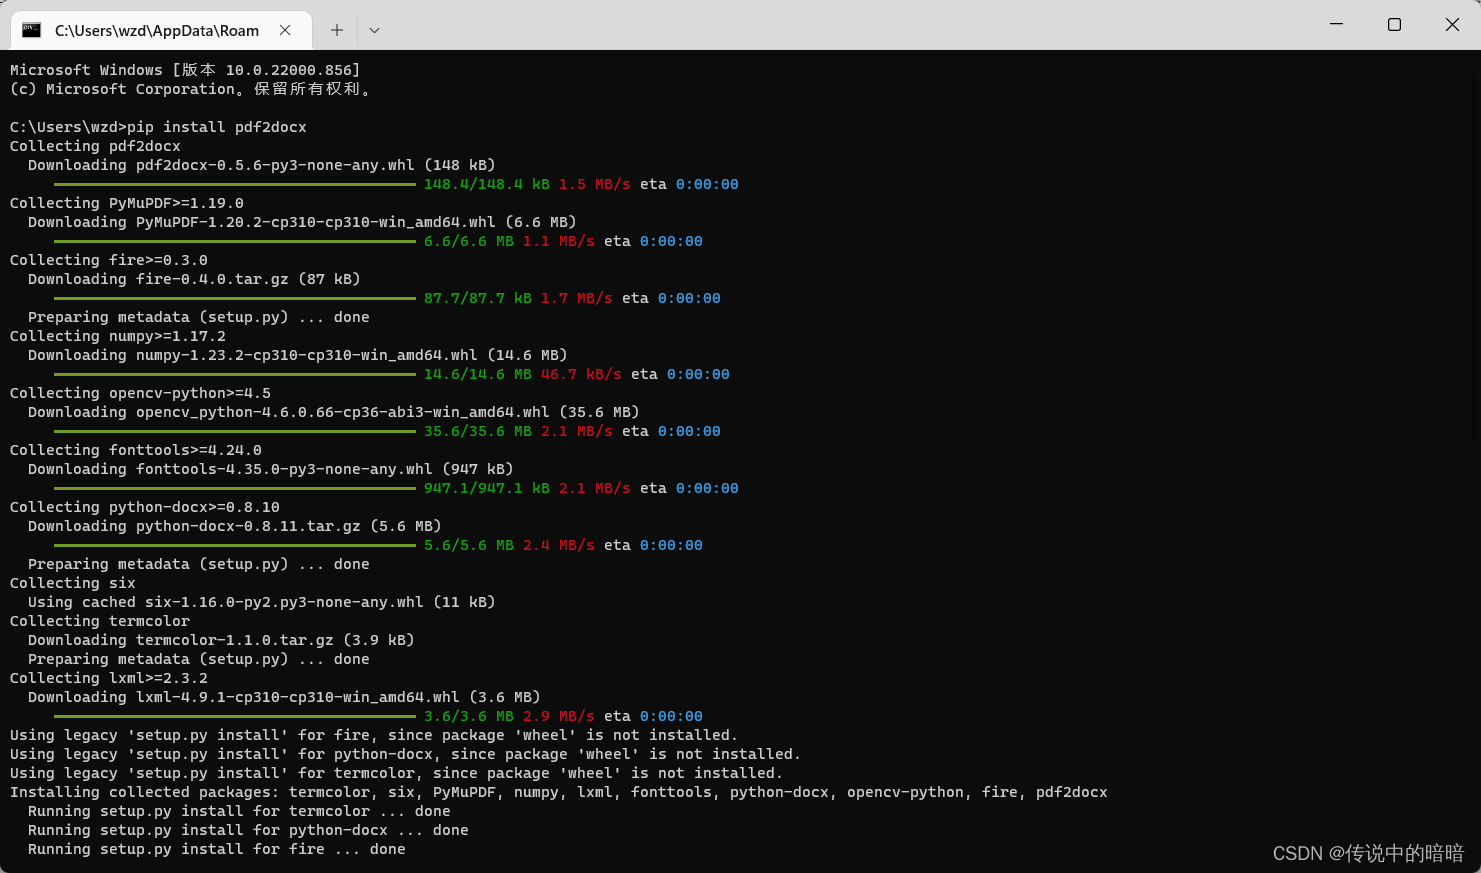Click the 'Collecting python-docx>=0.8.10' line
Image resolution: width=1481 pixels, height=873 pixels.
(x=145, y=507)
